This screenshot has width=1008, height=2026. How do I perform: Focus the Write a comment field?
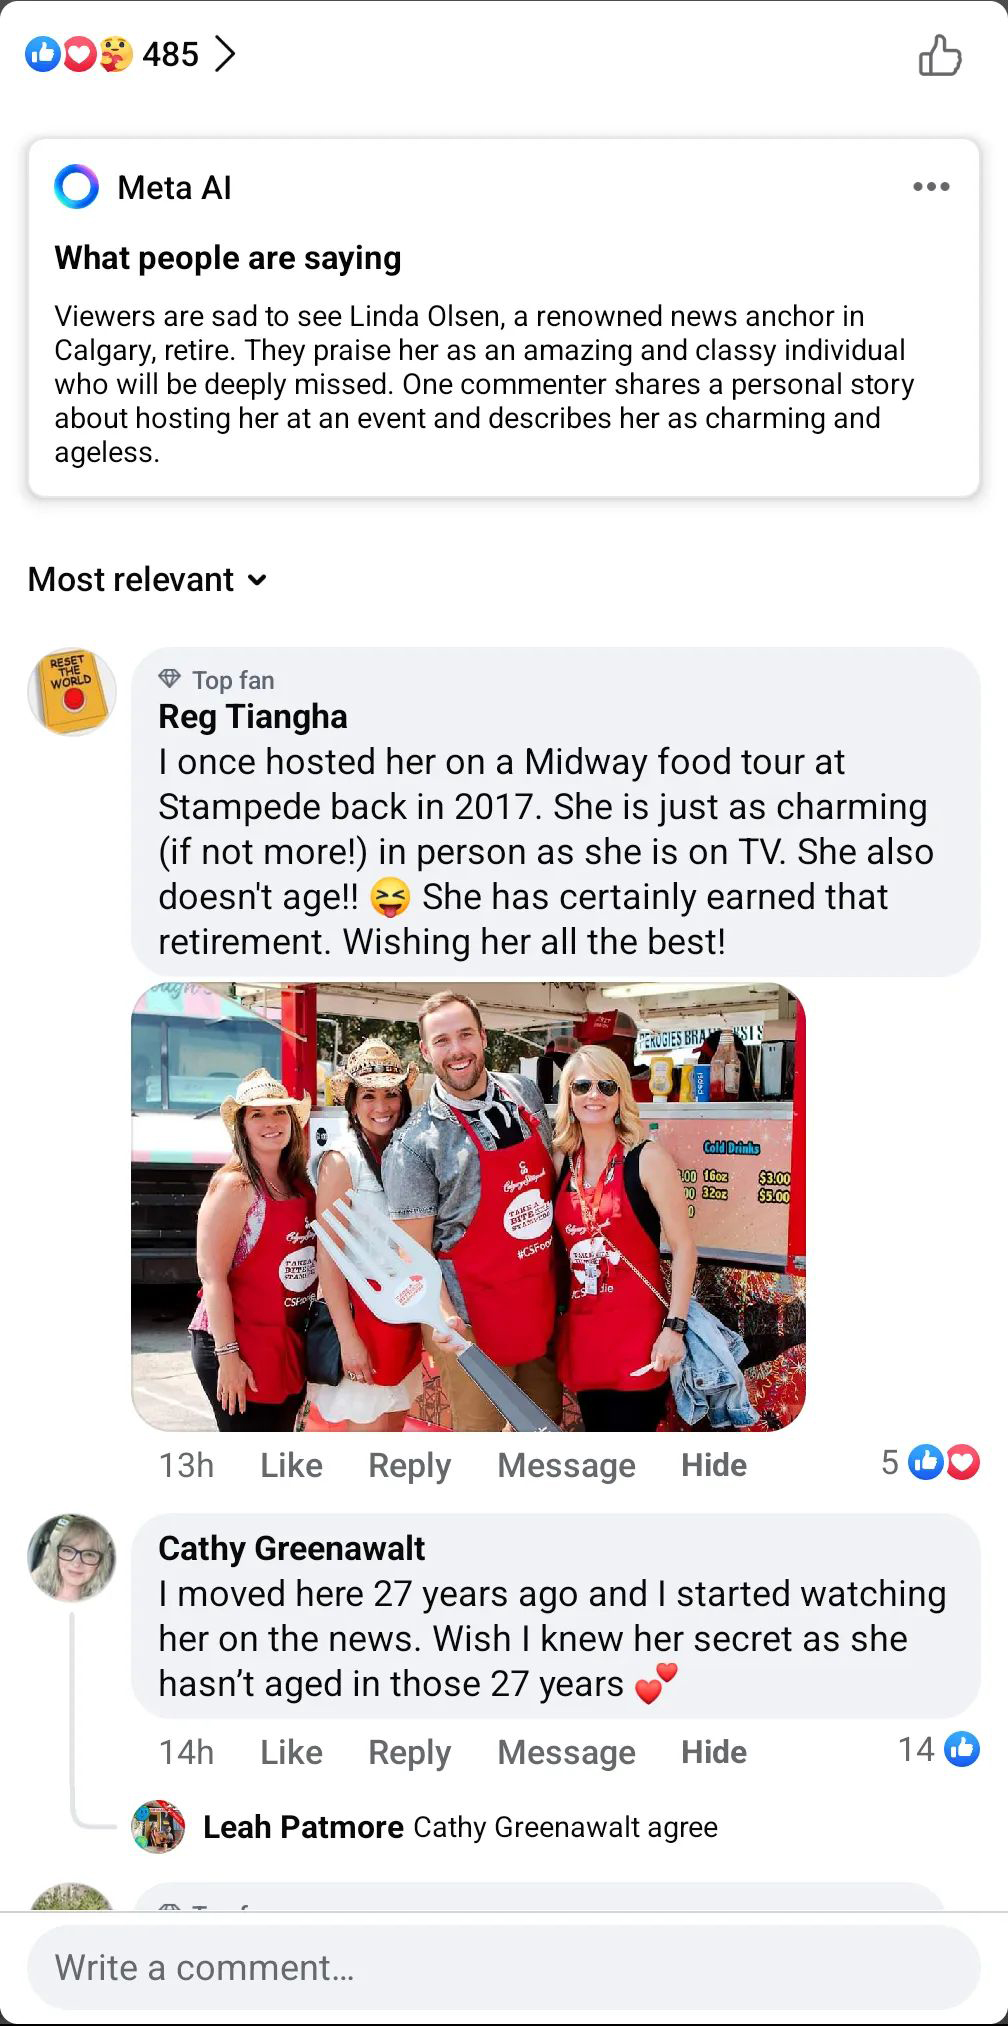503,1967
